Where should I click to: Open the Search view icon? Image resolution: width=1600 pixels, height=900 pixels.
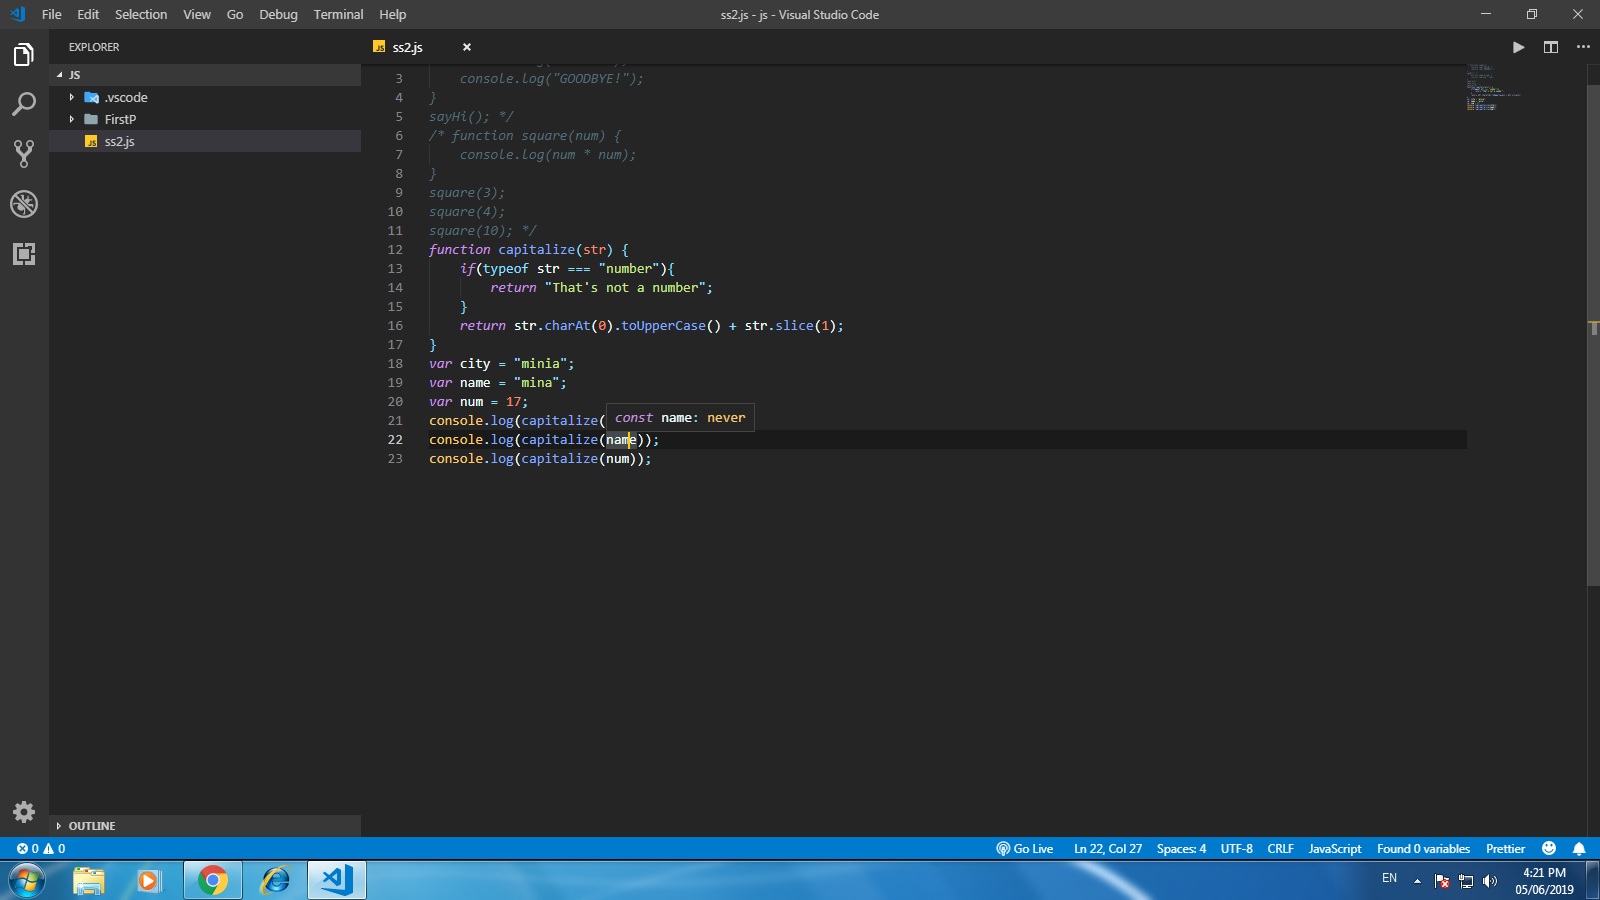24,104
